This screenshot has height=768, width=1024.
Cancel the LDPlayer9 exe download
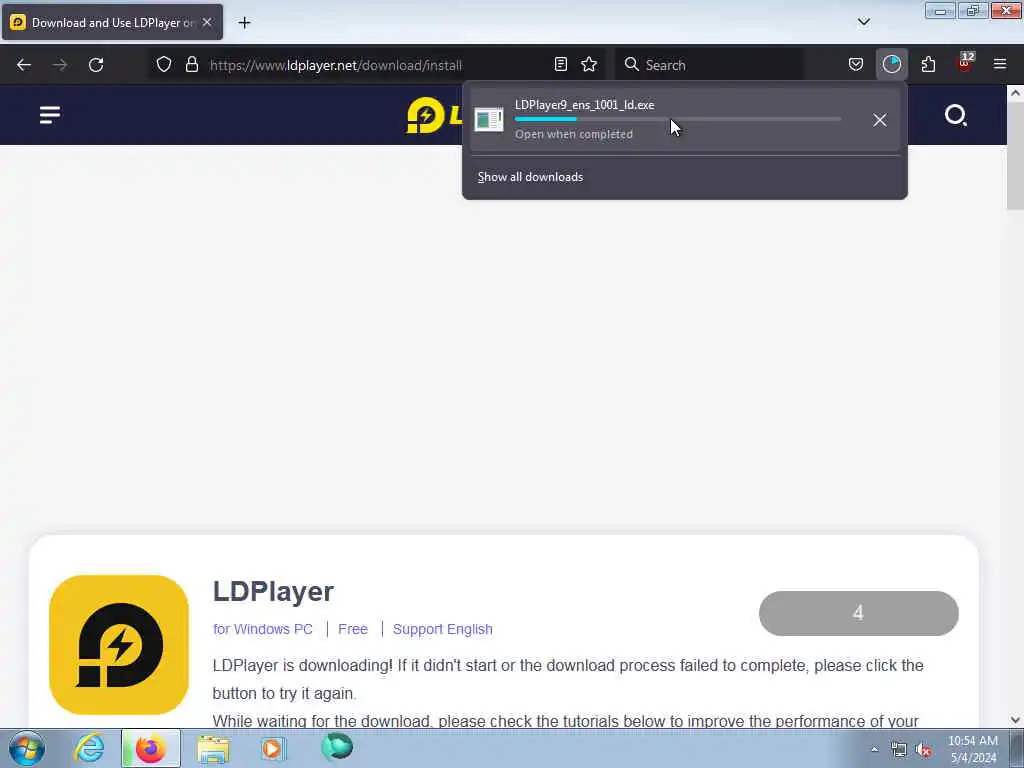tap(880, 120)
